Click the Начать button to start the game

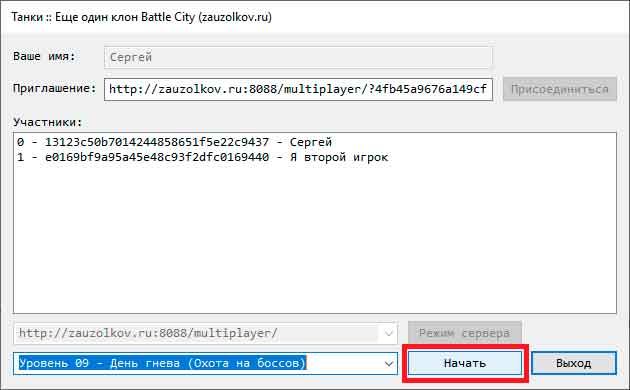point(465,363)
